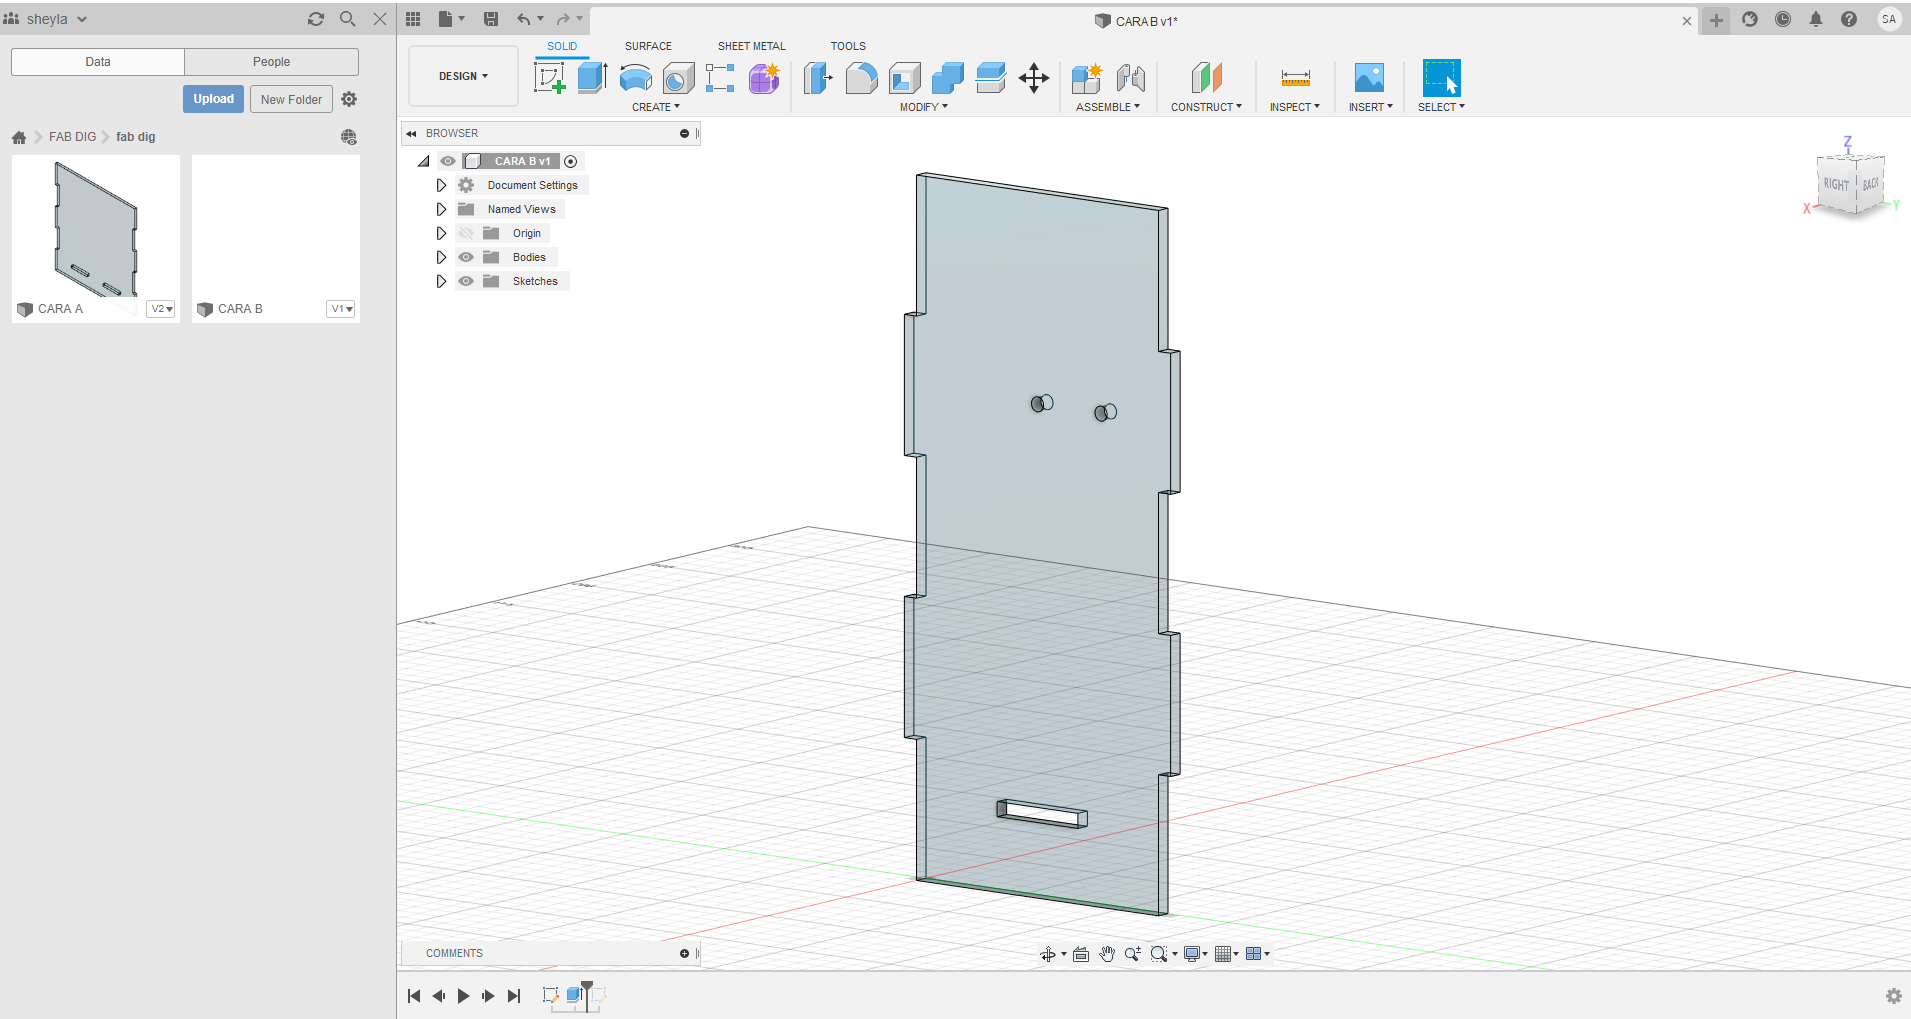The image size is (1911, 1019).
Task: Click the Fillet tool icon
Action: click(861, 78)
